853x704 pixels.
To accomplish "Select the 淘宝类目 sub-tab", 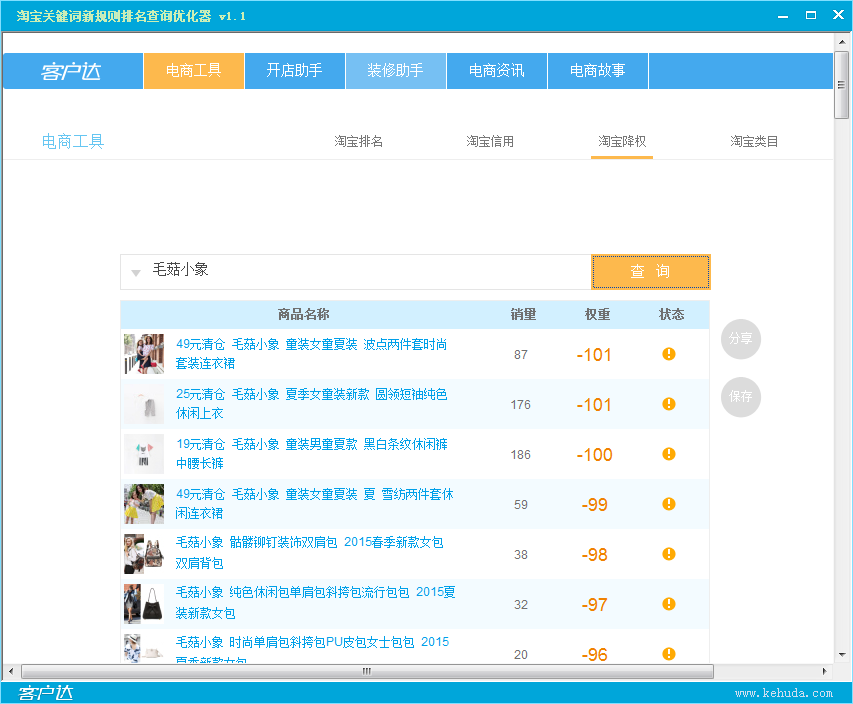I will point(754,141).
